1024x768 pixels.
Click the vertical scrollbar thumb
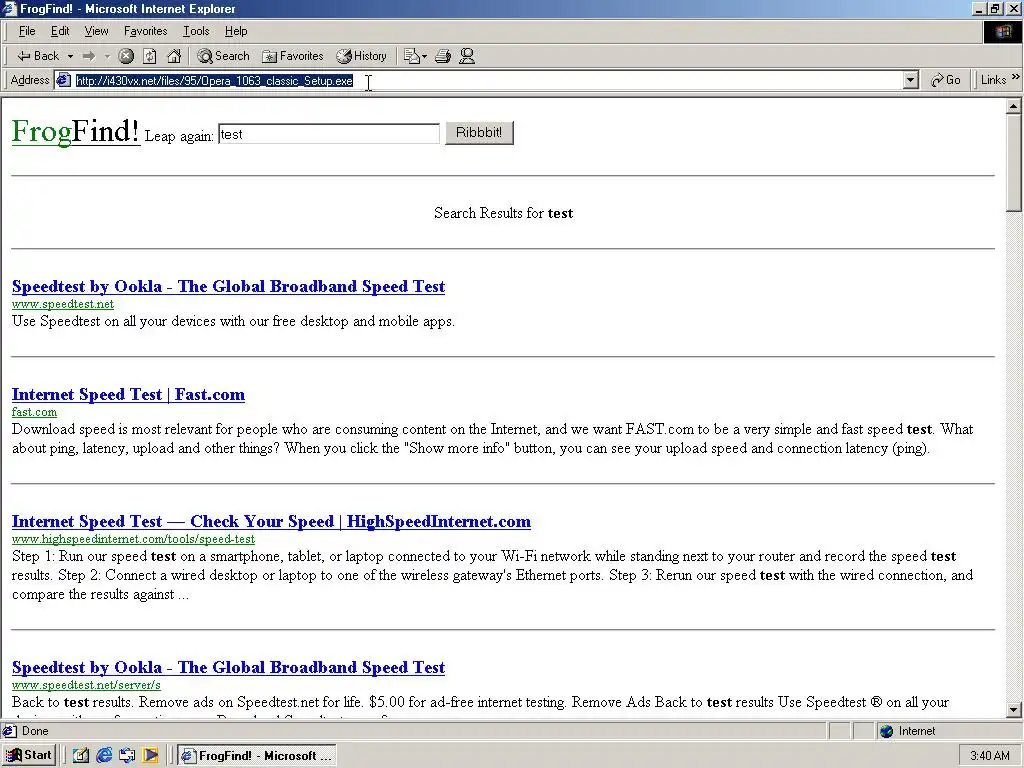point(1014,163)
